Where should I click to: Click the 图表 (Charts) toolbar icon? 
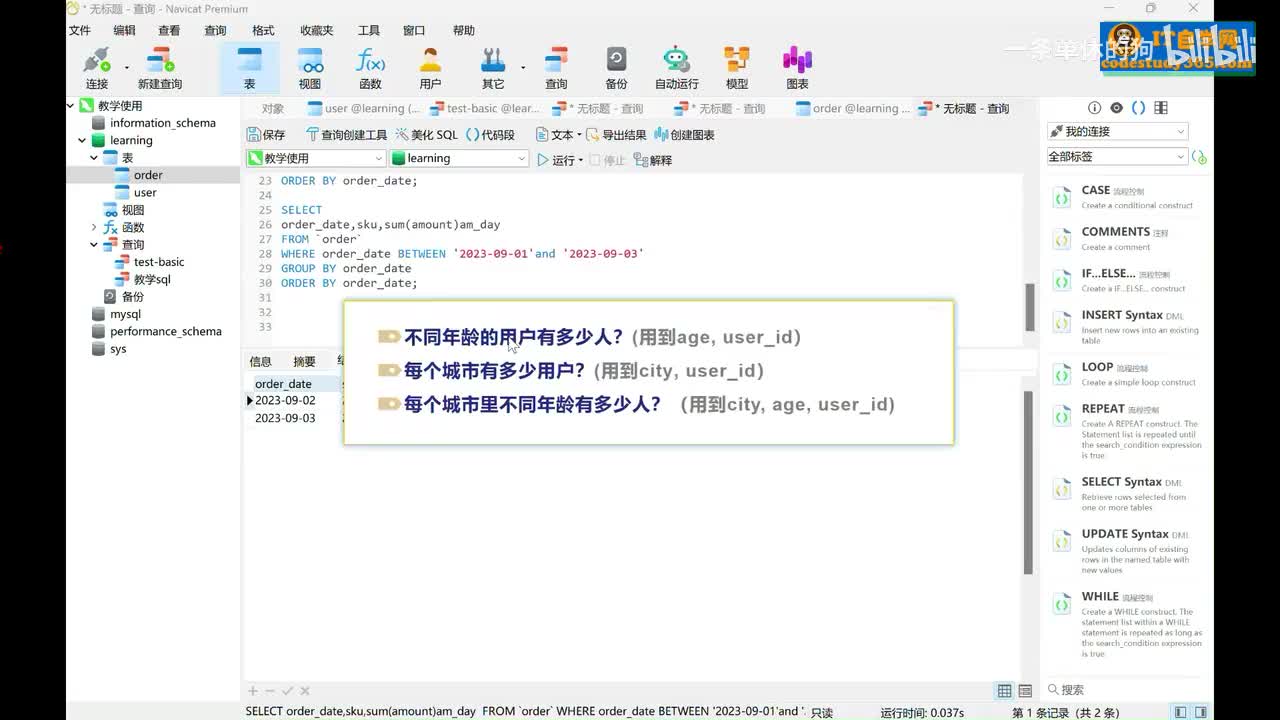[797, 68]
